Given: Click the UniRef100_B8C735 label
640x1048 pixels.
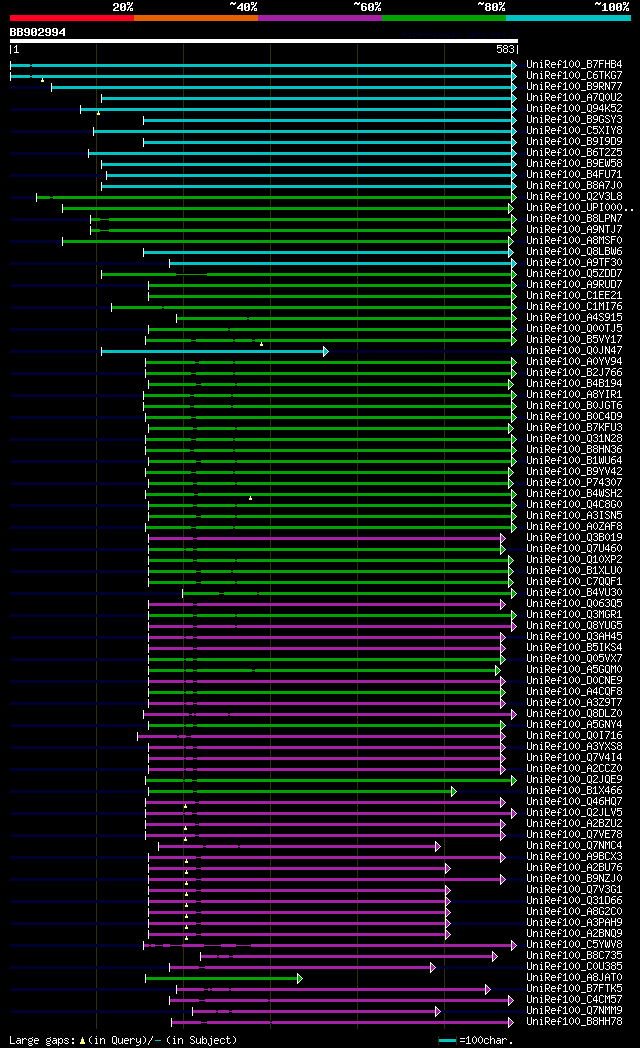Looking at the screenshot, I should click(574, 955).
